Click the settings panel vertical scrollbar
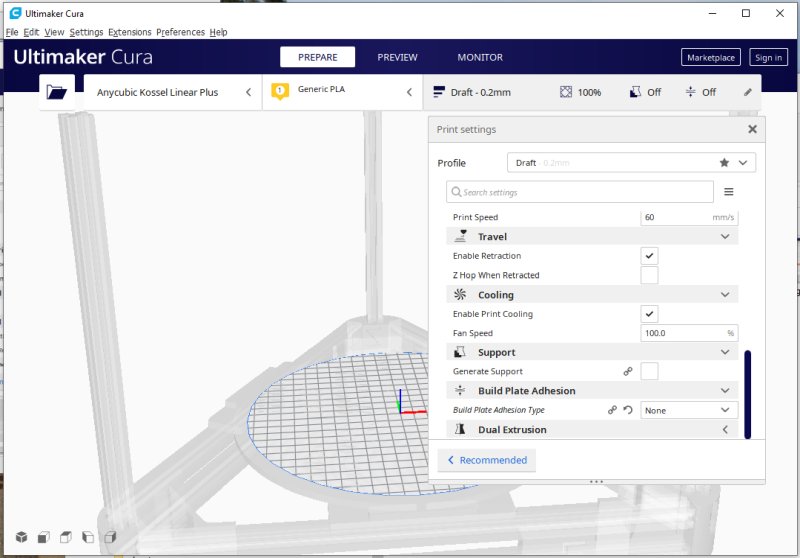Screen dimensions: 800x558 (x=747, y=394)
